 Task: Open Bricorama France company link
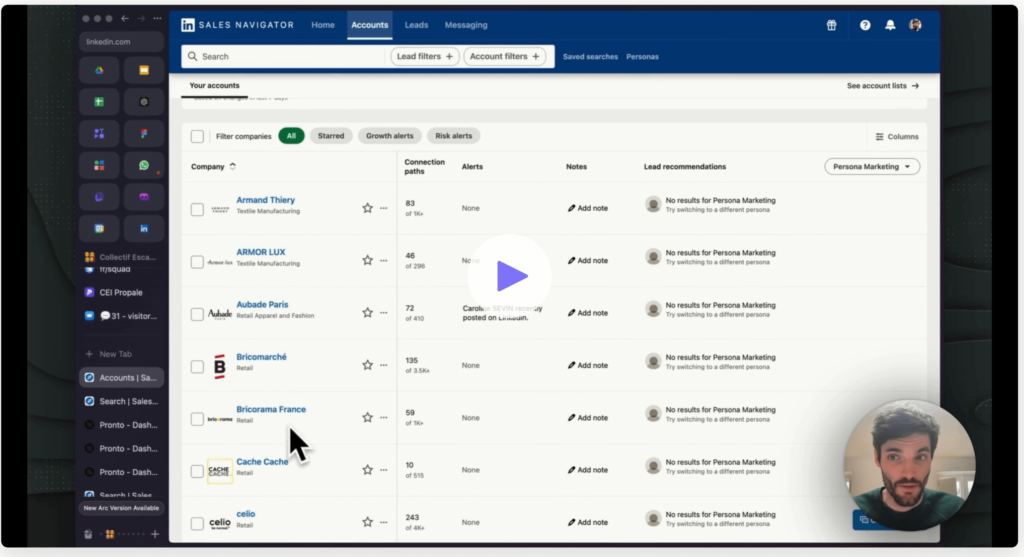pos(271,409)
